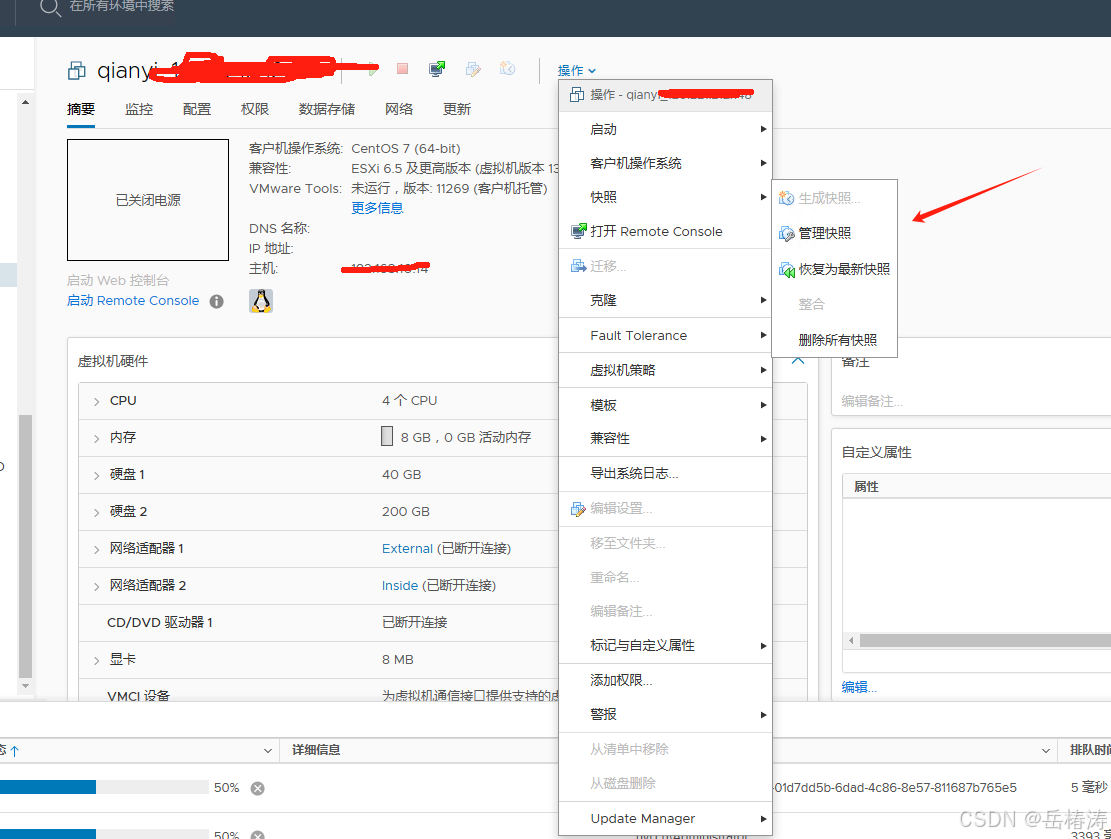Image resolution: width=1111 pixels, height=839 pixels.
Task: Open the 虚拟机策略 submenu
Action: point(665,370)
